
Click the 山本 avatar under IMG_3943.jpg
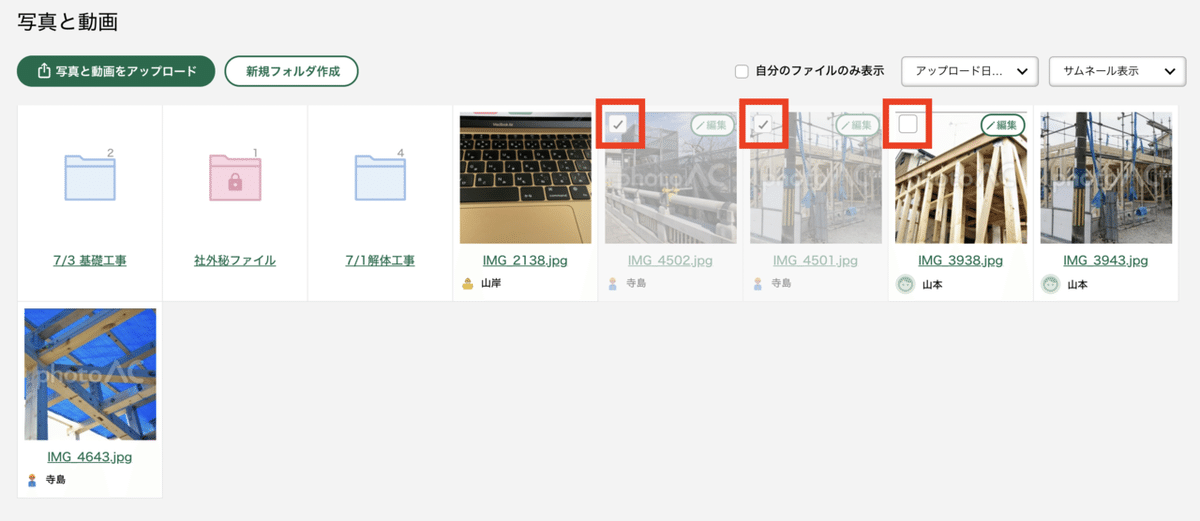[x=1051, y=284]
